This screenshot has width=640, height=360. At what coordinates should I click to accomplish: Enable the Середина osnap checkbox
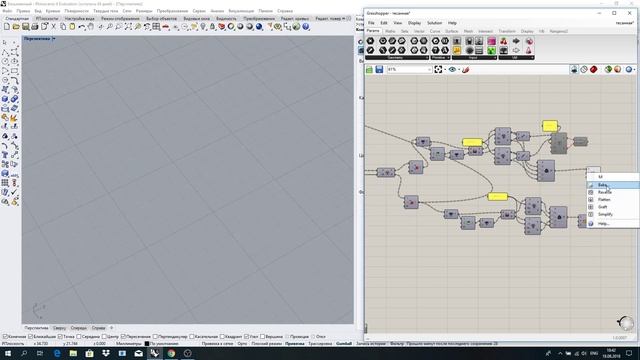coord(79,337)
